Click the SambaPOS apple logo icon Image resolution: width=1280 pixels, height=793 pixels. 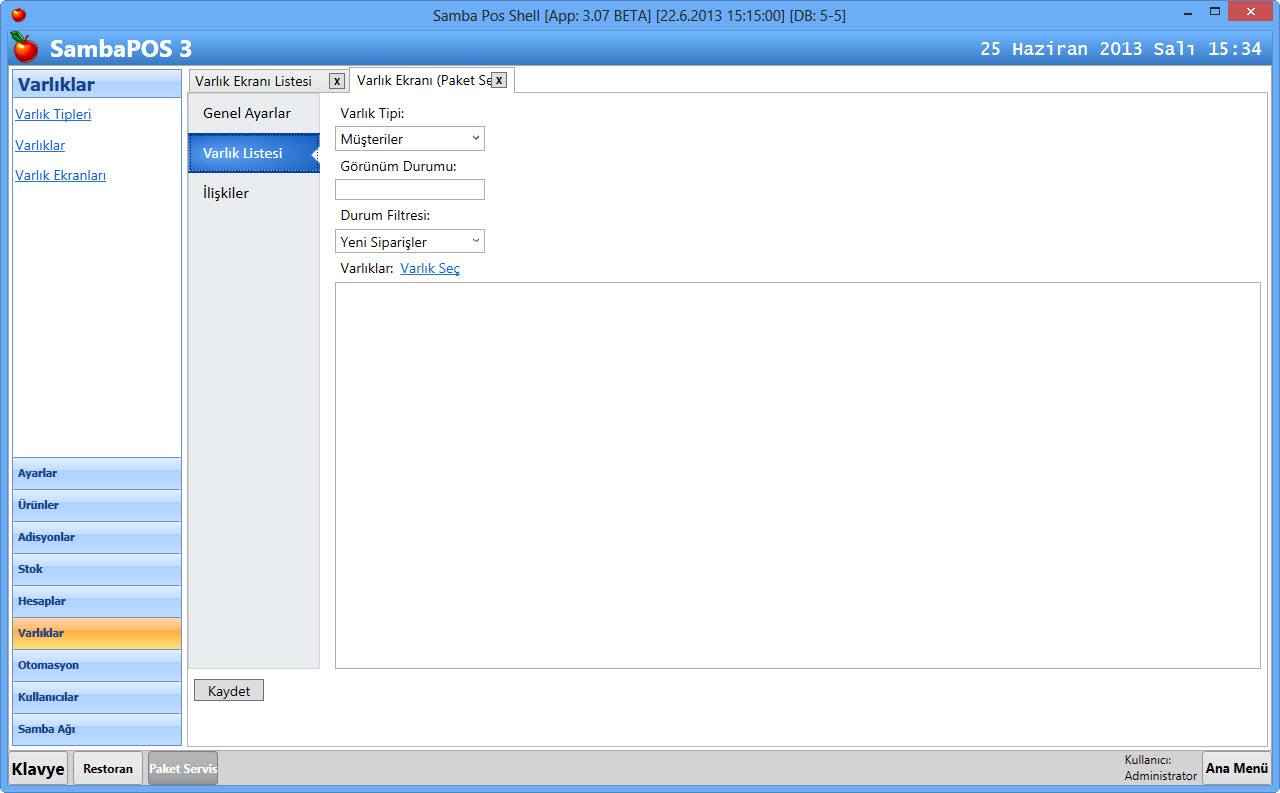(x=24, y=47)
